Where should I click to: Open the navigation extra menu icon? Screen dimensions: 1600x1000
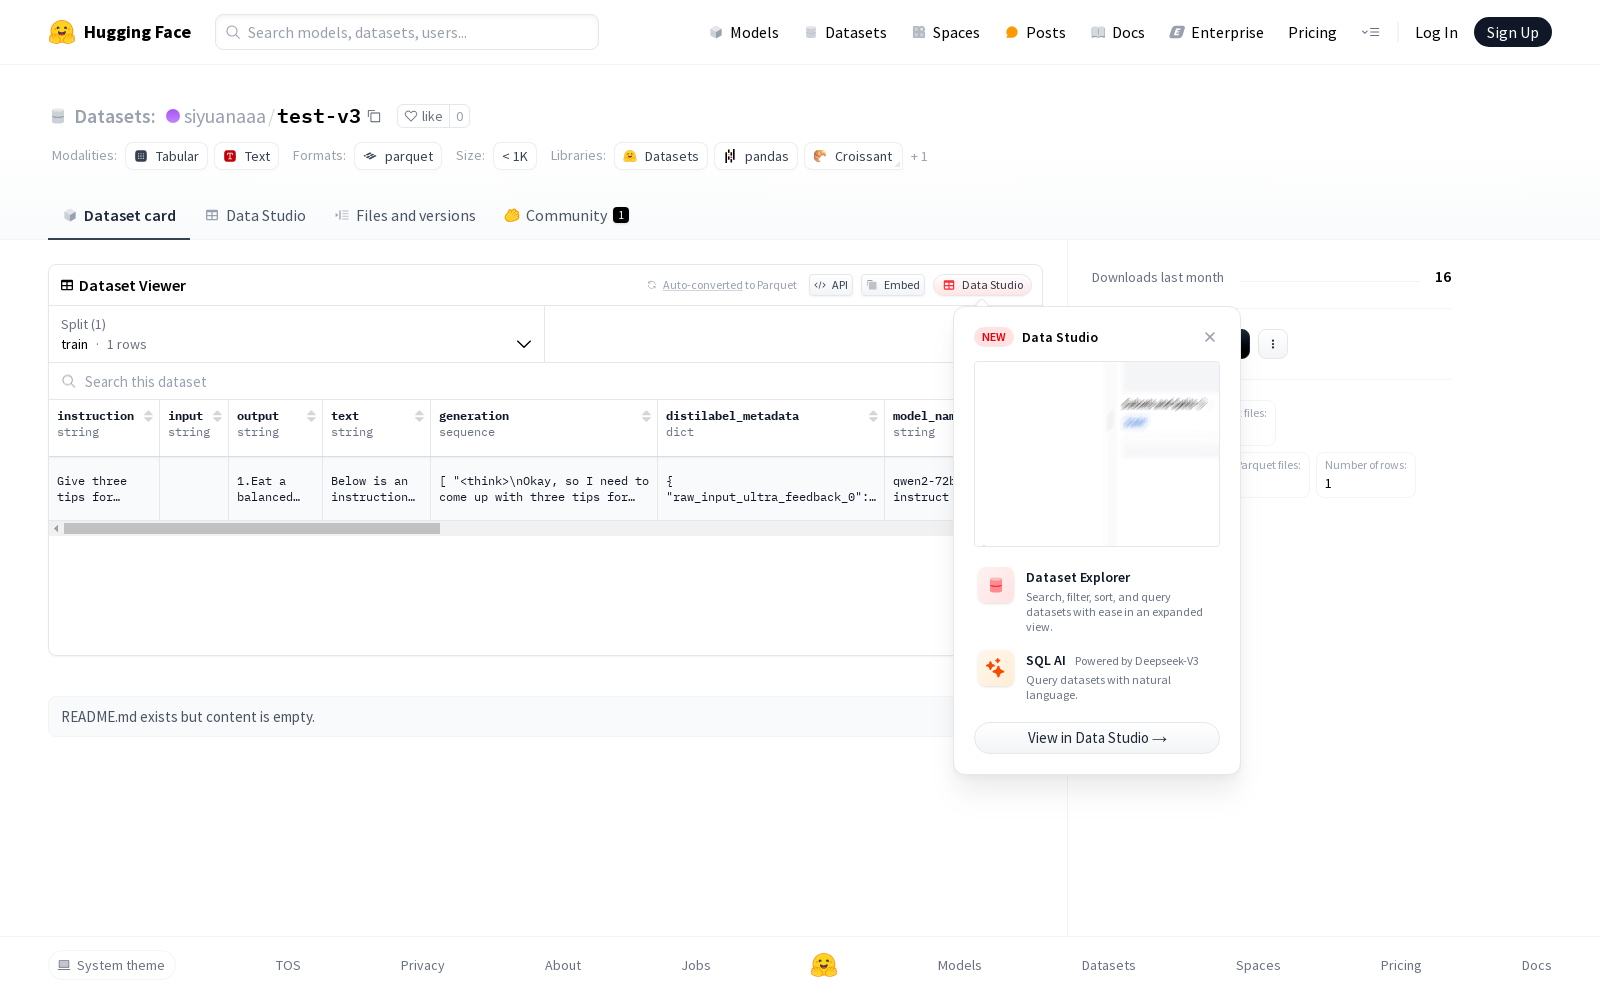pyautogui.click(x=1370, y=32)
